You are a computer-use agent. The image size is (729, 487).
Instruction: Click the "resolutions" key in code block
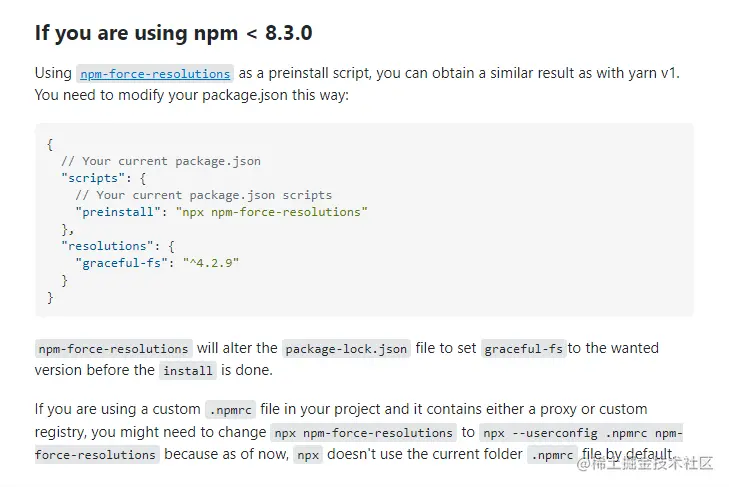click(x=103, y=246)
